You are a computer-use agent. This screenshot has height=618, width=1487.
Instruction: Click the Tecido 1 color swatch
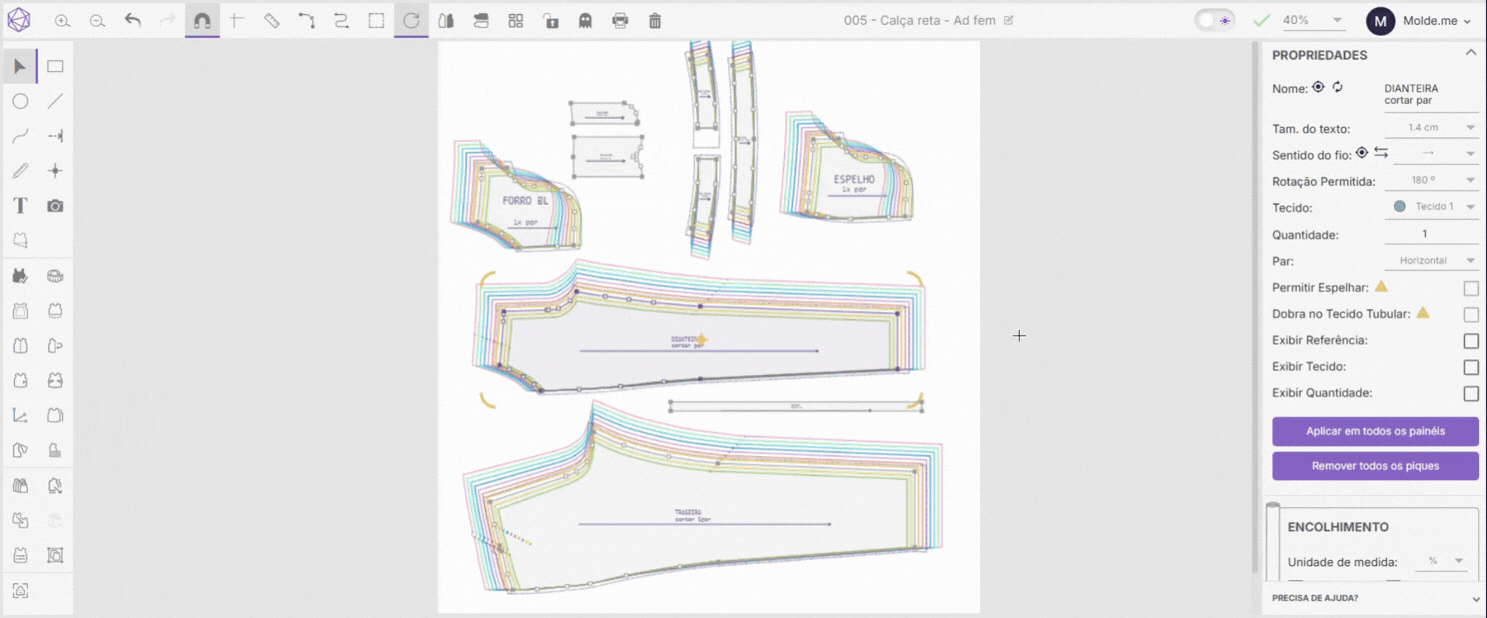point(1399,207)
